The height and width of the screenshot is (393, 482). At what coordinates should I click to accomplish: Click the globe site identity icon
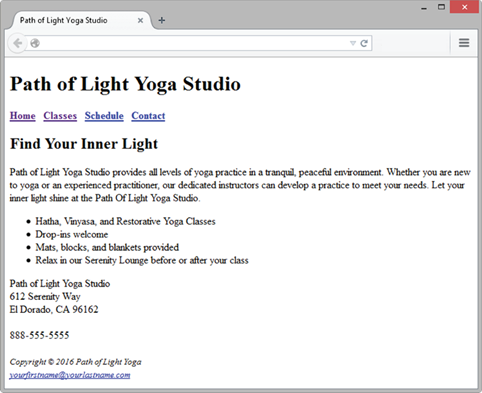[35, 43]
